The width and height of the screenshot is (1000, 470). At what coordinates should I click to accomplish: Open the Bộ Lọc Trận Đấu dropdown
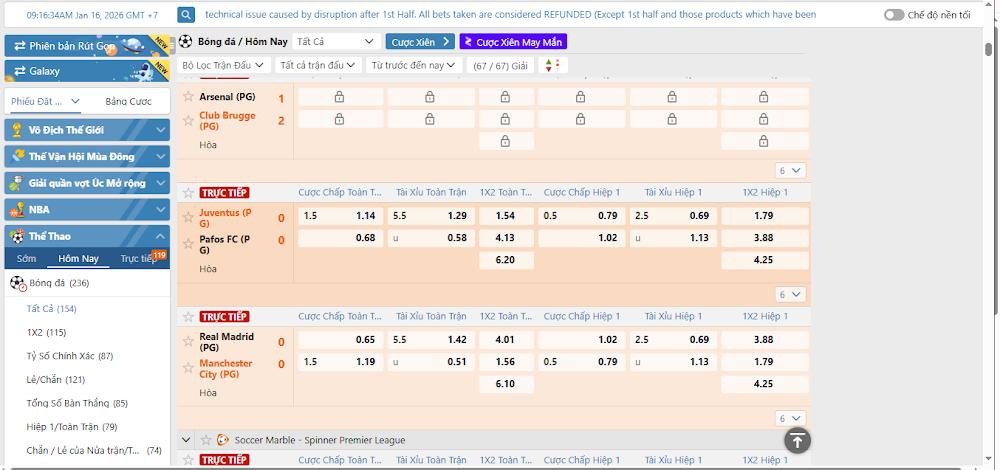224,65
